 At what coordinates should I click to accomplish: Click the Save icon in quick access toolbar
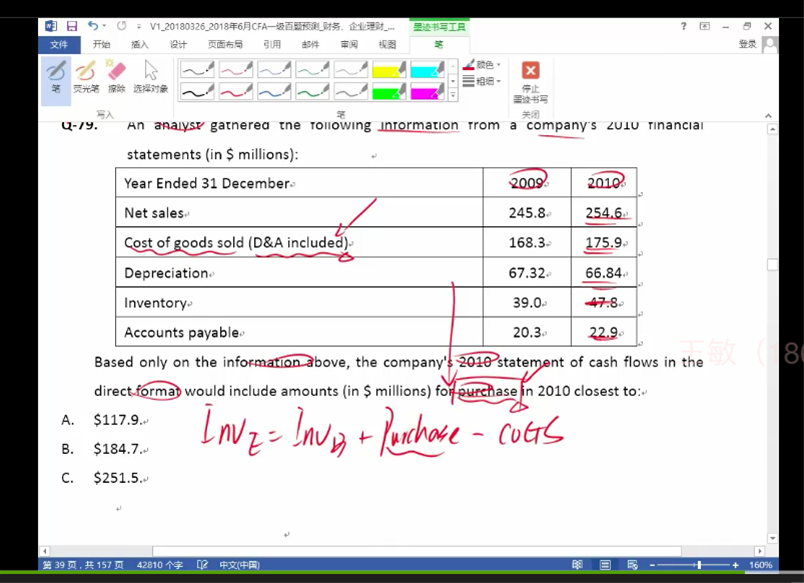pyautogui.click(x=72, y=26)
